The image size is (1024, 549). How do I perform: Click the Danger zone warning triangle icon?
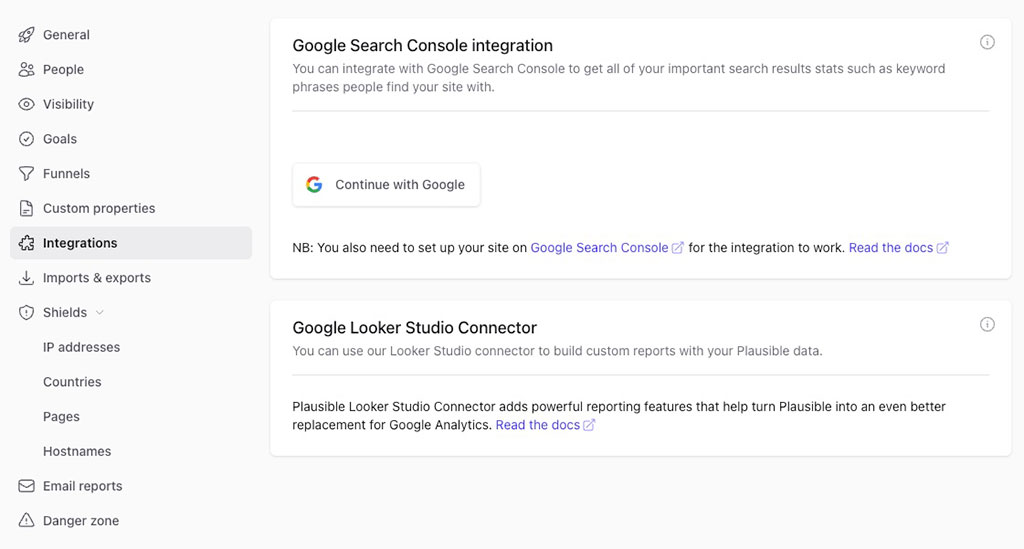(x=27, y=521)
